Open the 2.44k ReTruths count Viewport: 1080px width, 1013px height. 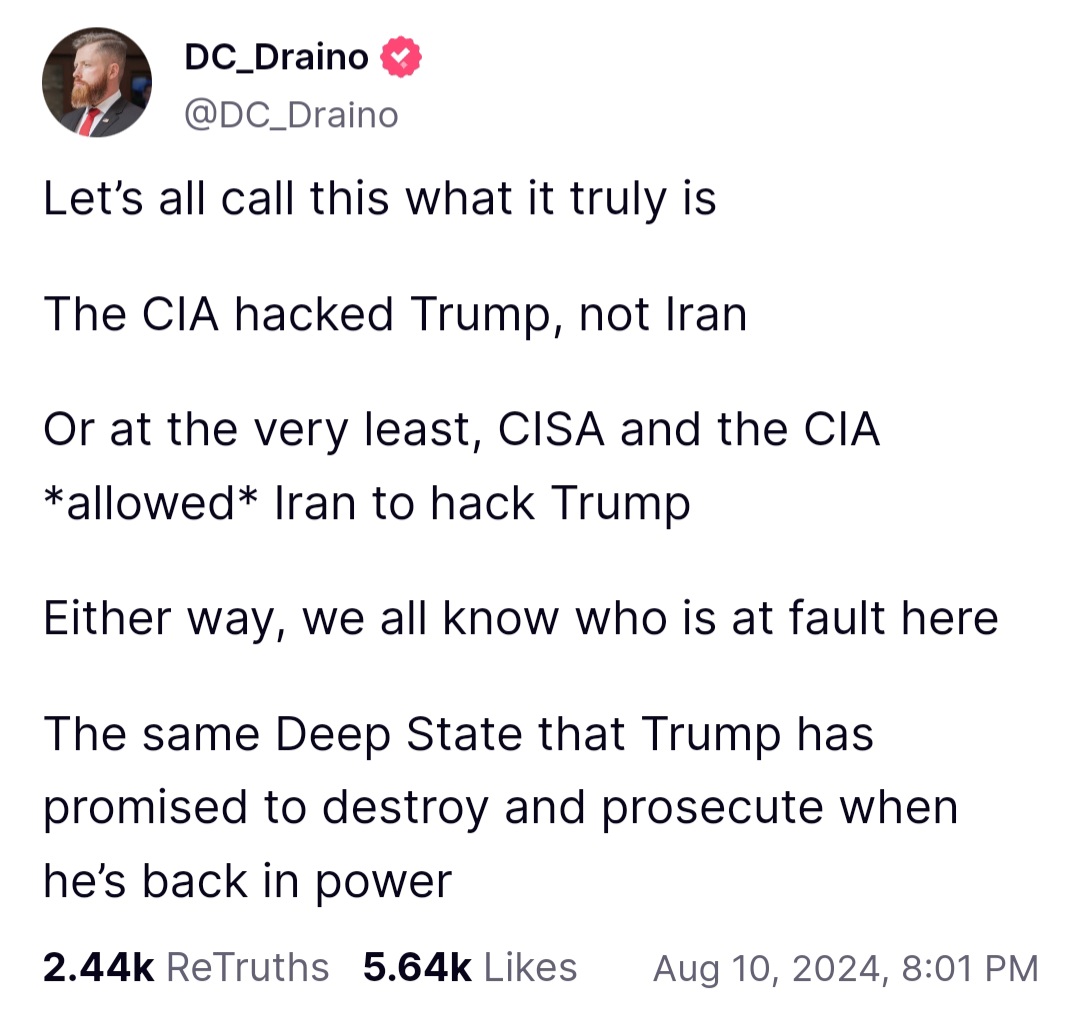[x=98, y=968]
